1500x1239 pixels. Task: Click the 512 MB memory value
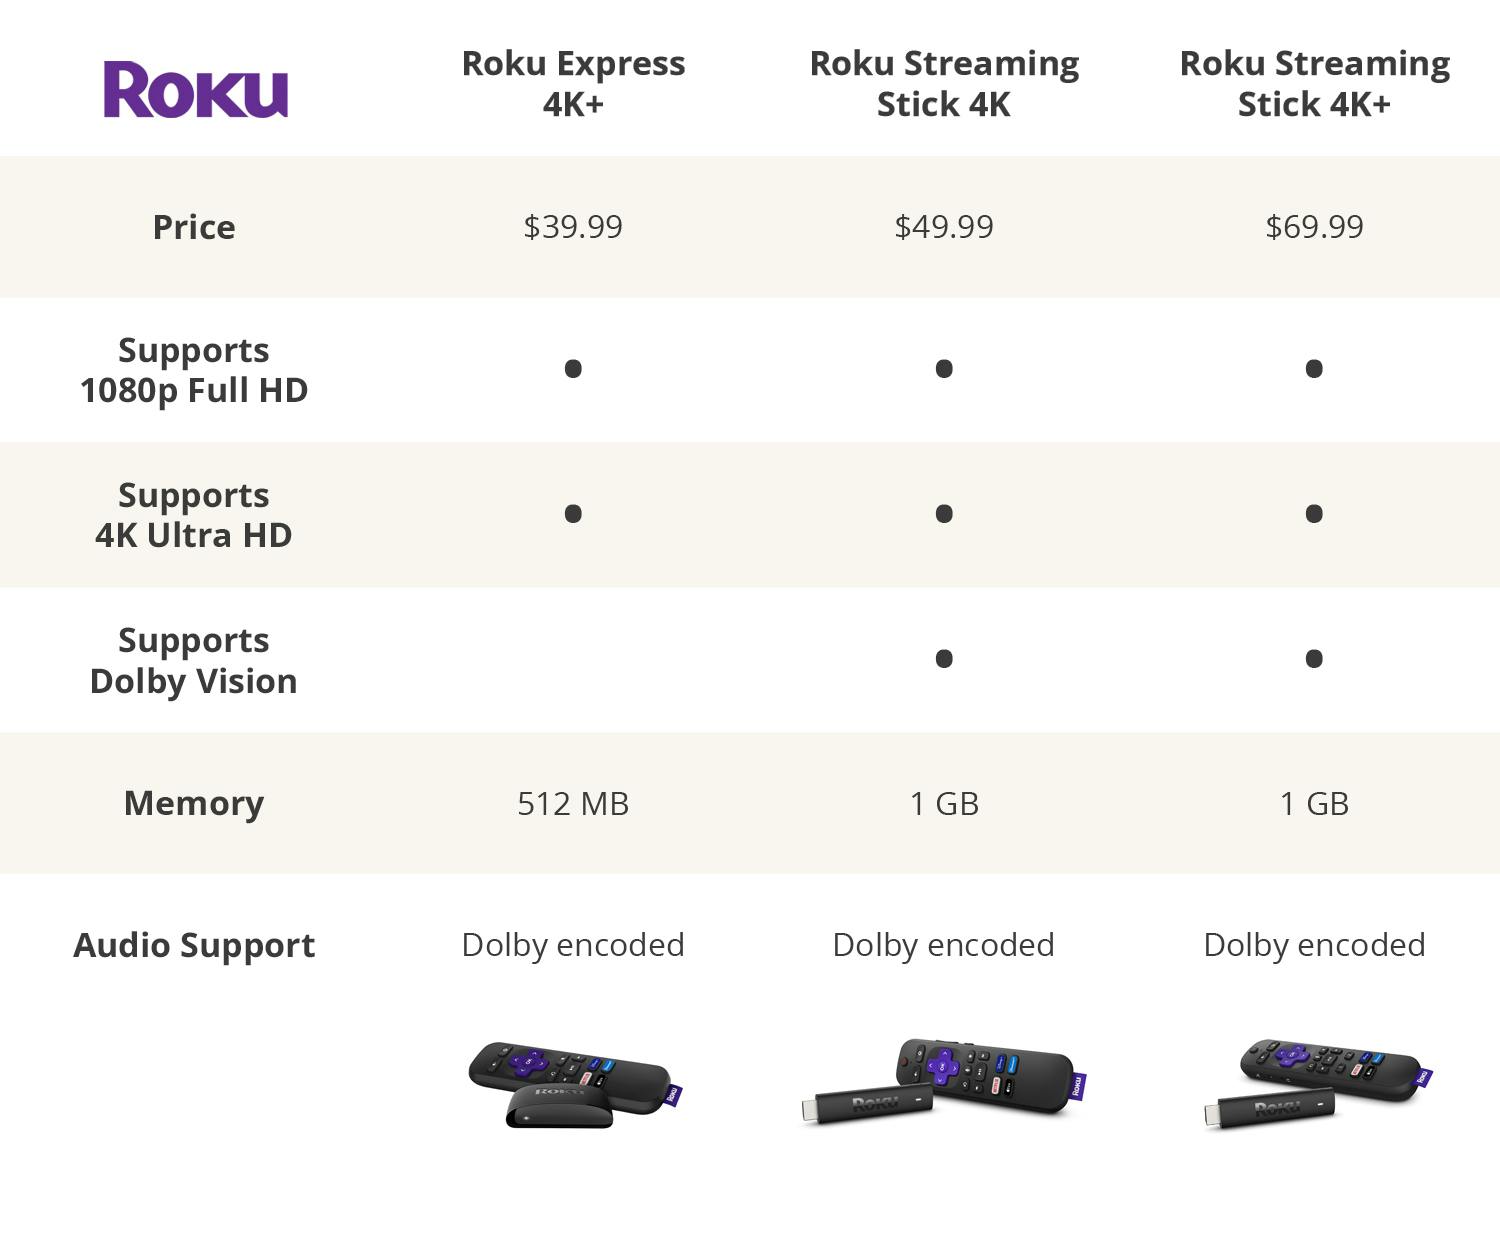click(x=573, y=804)
